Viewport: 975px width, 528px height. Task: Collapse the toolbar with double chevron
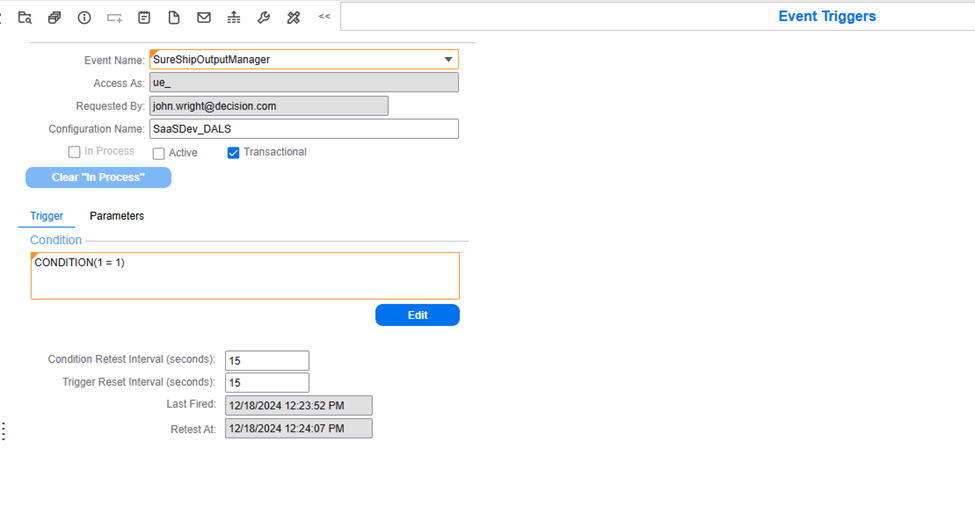point(324,17)
